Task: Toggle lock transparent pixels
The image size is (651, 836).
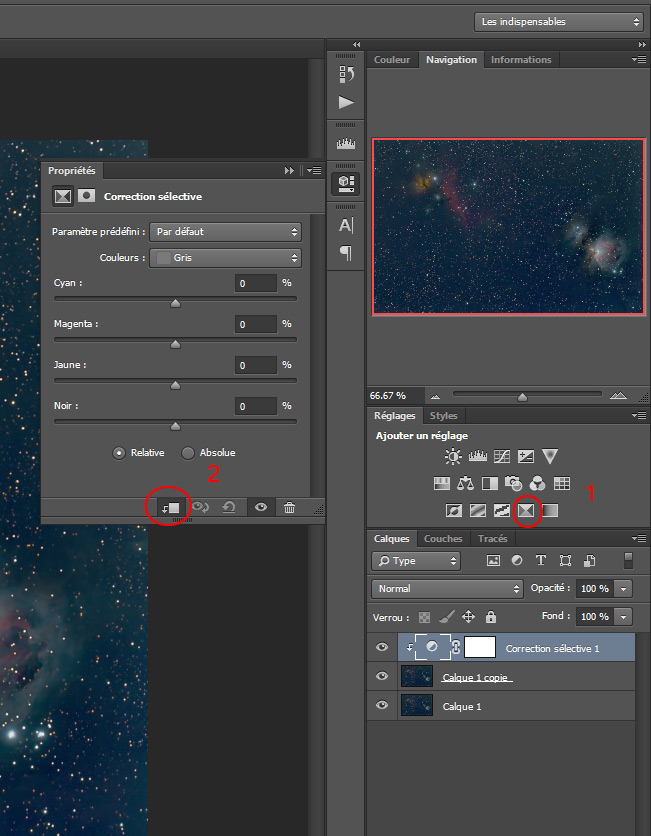Action: pyautogui.click(x=424, y=617)
